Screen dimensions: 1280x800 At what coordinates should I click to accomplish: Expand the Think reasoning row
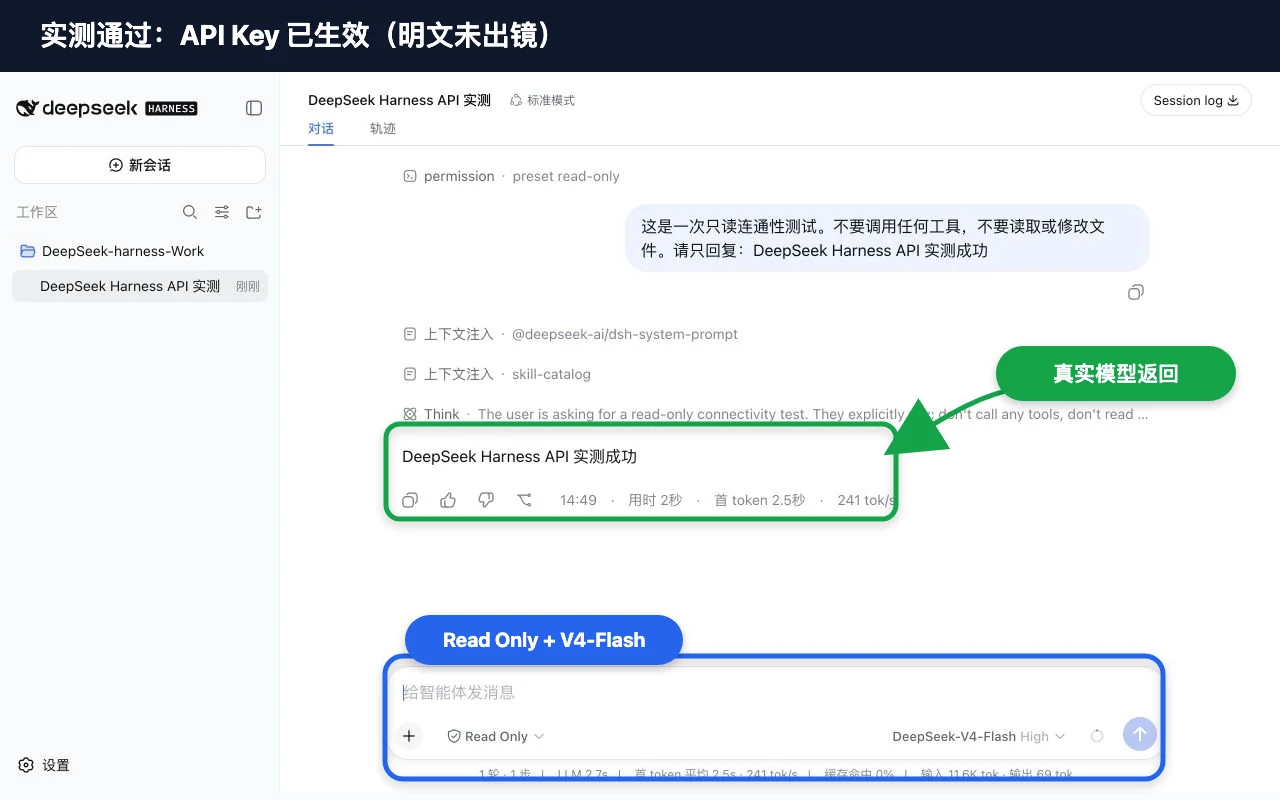[x=775, y=414]
